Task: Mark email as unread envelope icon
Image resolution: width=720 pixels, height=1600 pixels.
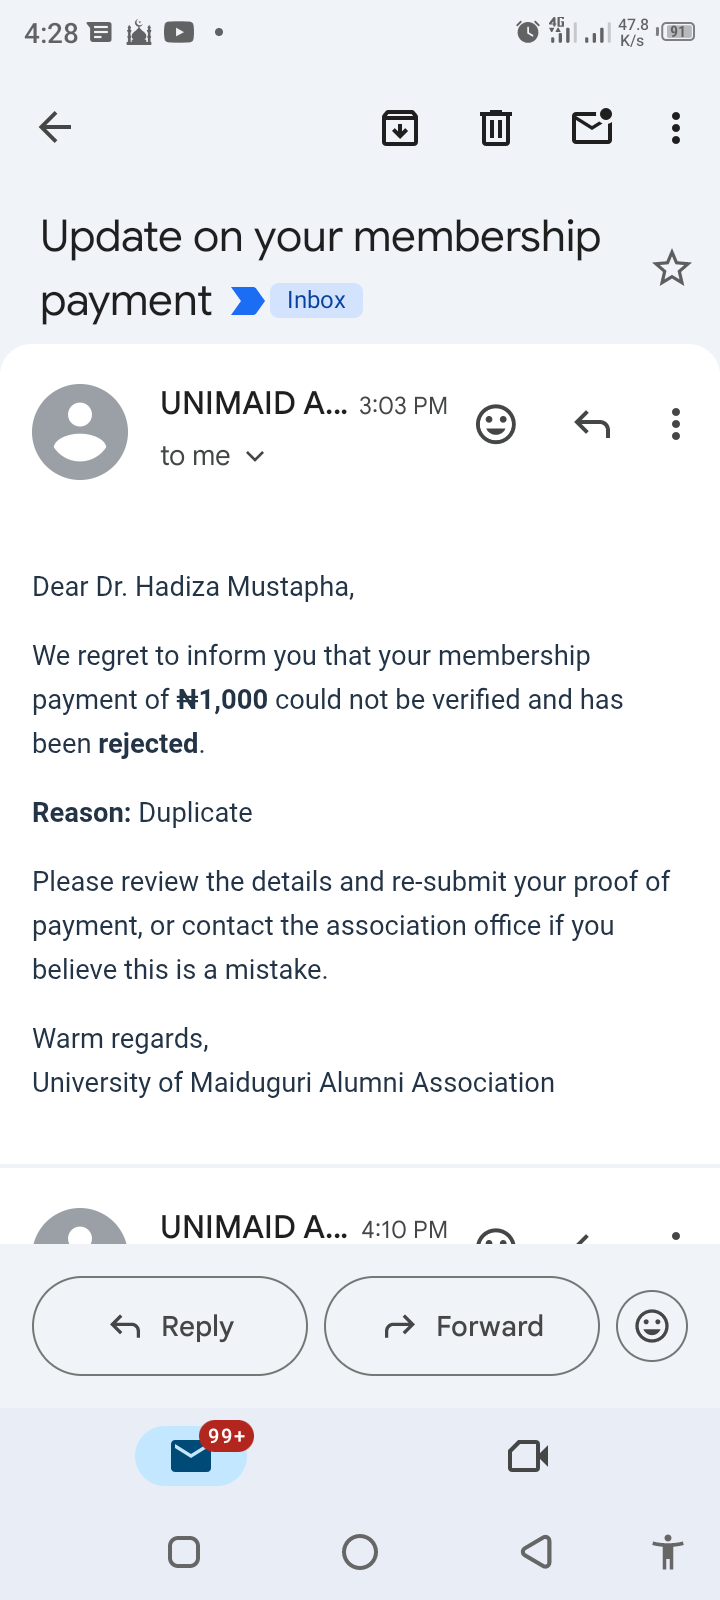Action: 592,127
